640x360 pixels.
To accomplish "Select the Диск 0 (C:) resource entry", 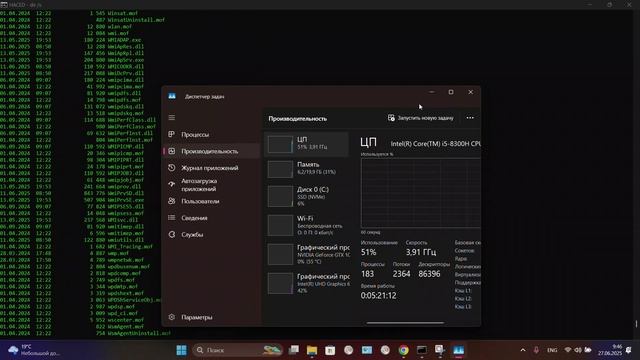I will [x=307, y=196].
